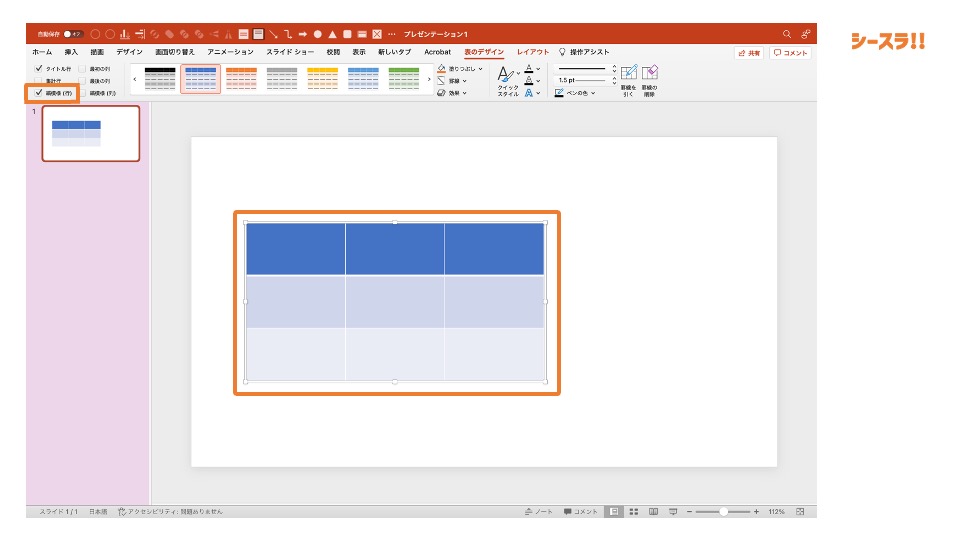Toggle the タイトル行 header row checkbox
Image resolution: width=960 pixels, height=540 pixels.
39,69
